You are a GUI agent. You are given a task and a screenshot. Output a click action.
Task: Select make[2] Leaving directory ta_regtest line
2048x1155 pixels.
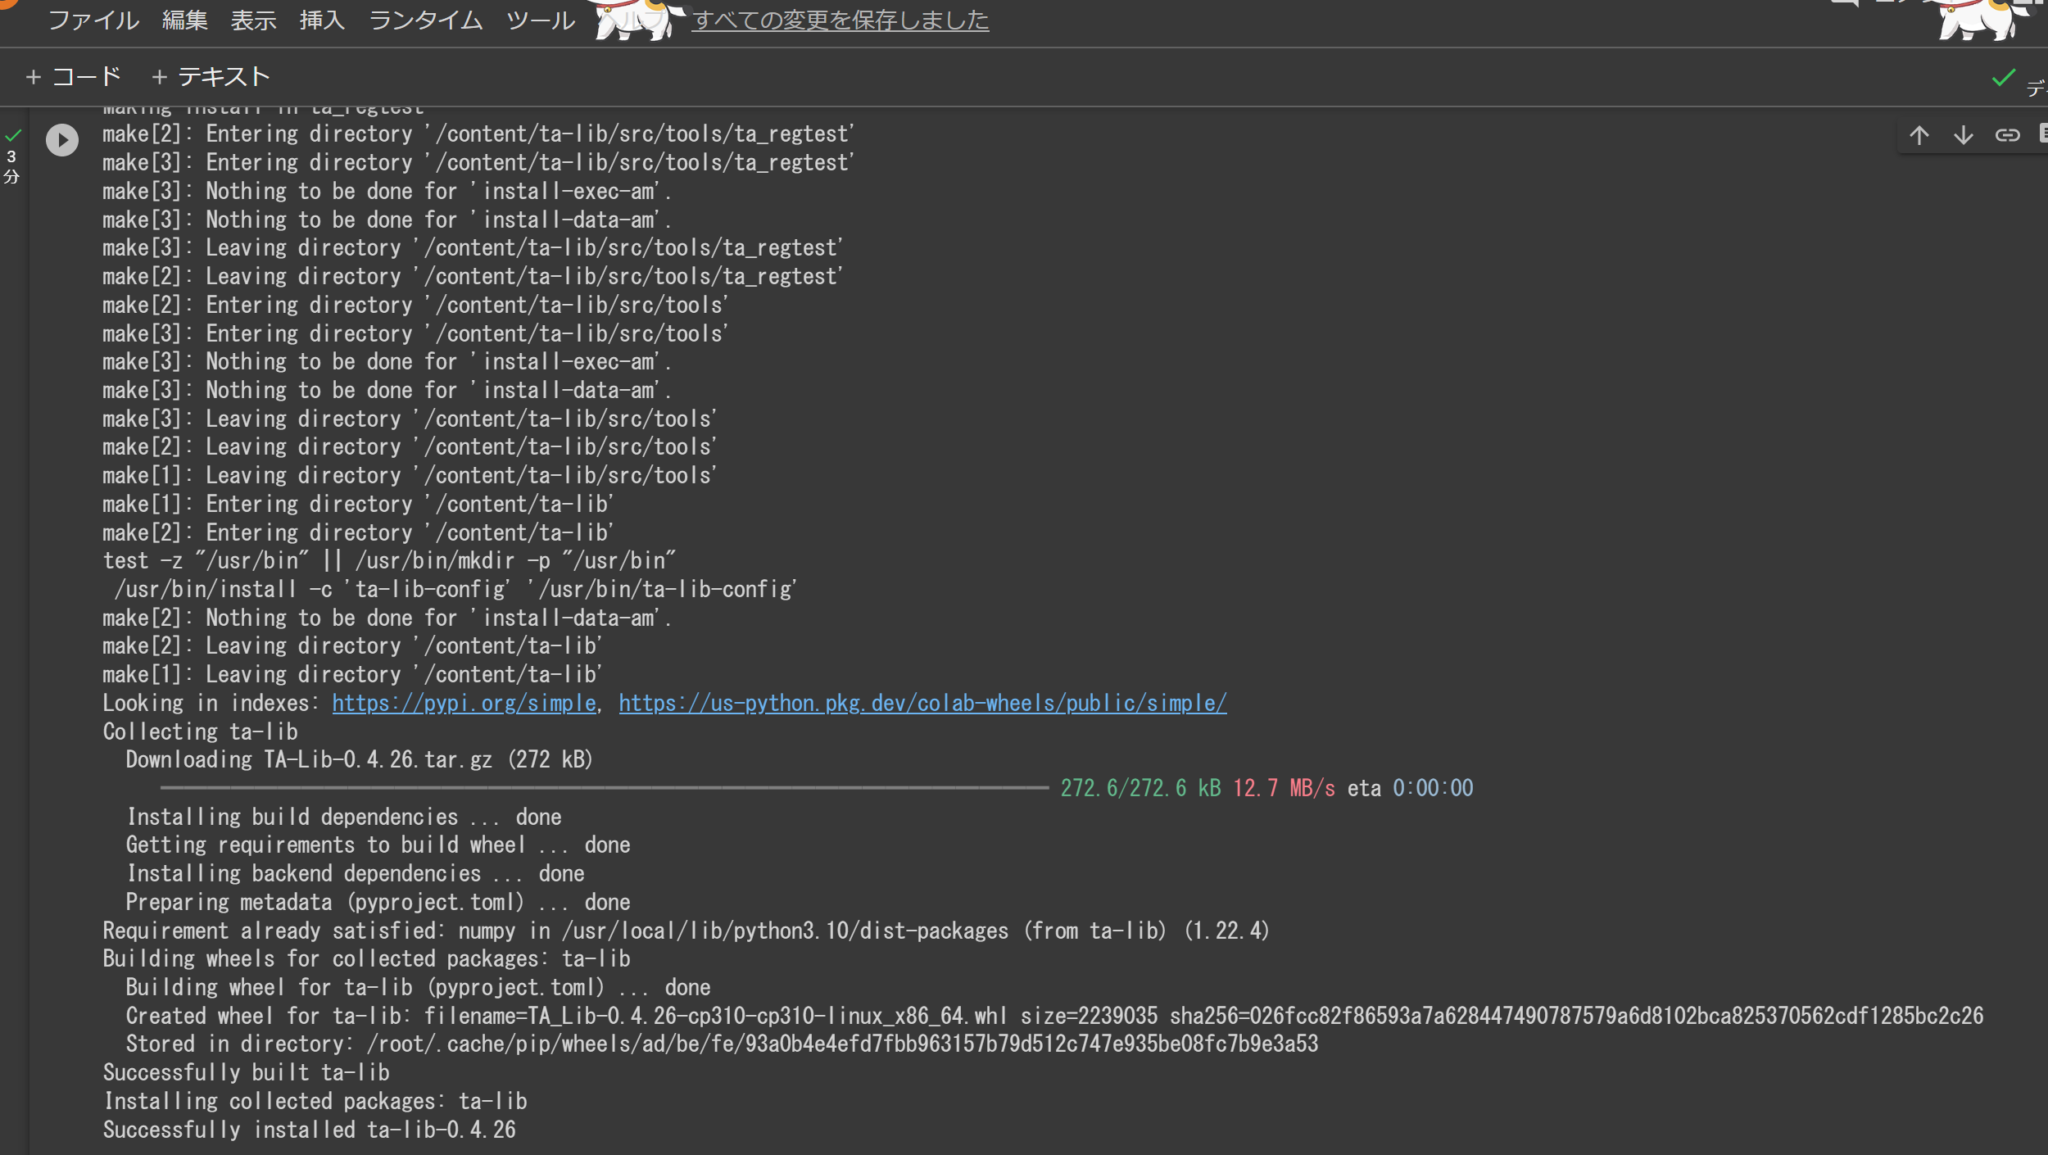point(473,276)
